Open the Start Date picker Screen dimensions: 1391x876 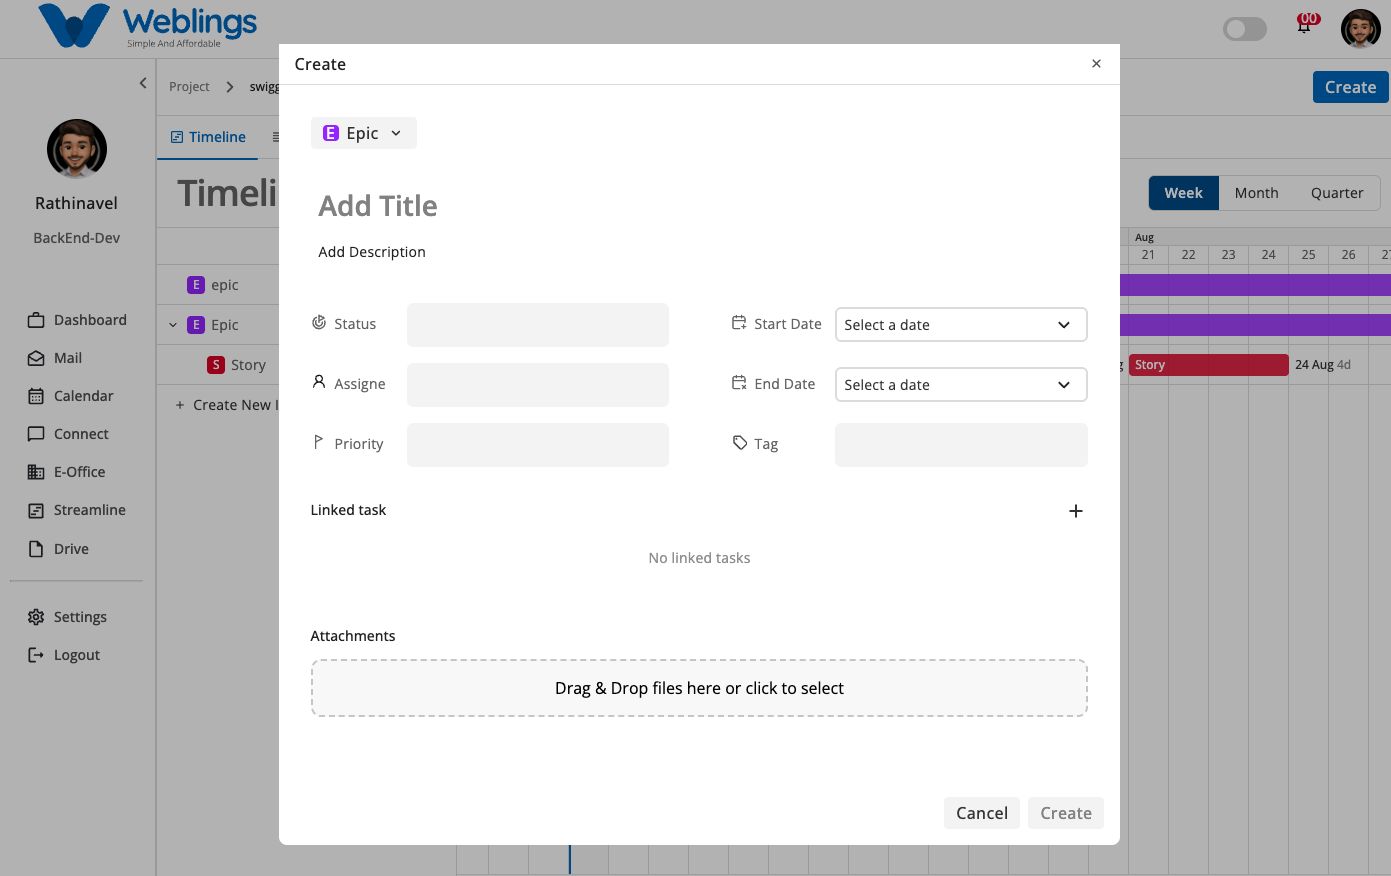(961, 325)
